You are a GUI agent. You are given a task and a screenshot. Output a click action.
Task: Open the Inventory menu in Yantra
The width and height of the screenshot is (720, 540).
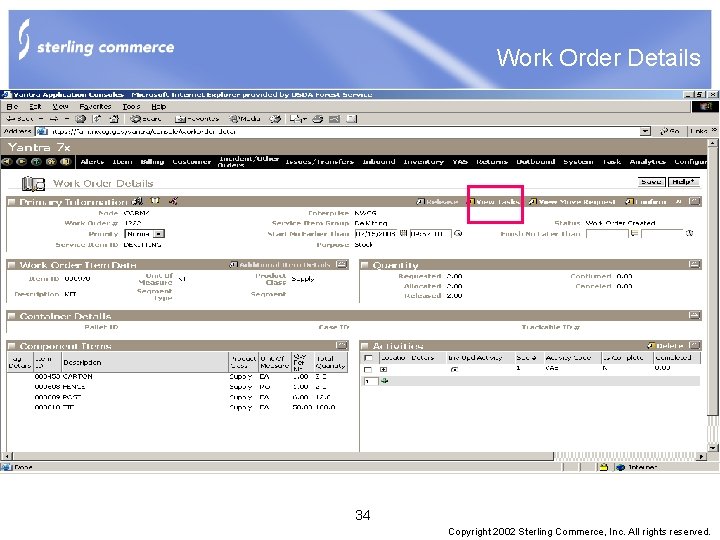point(423,162)
